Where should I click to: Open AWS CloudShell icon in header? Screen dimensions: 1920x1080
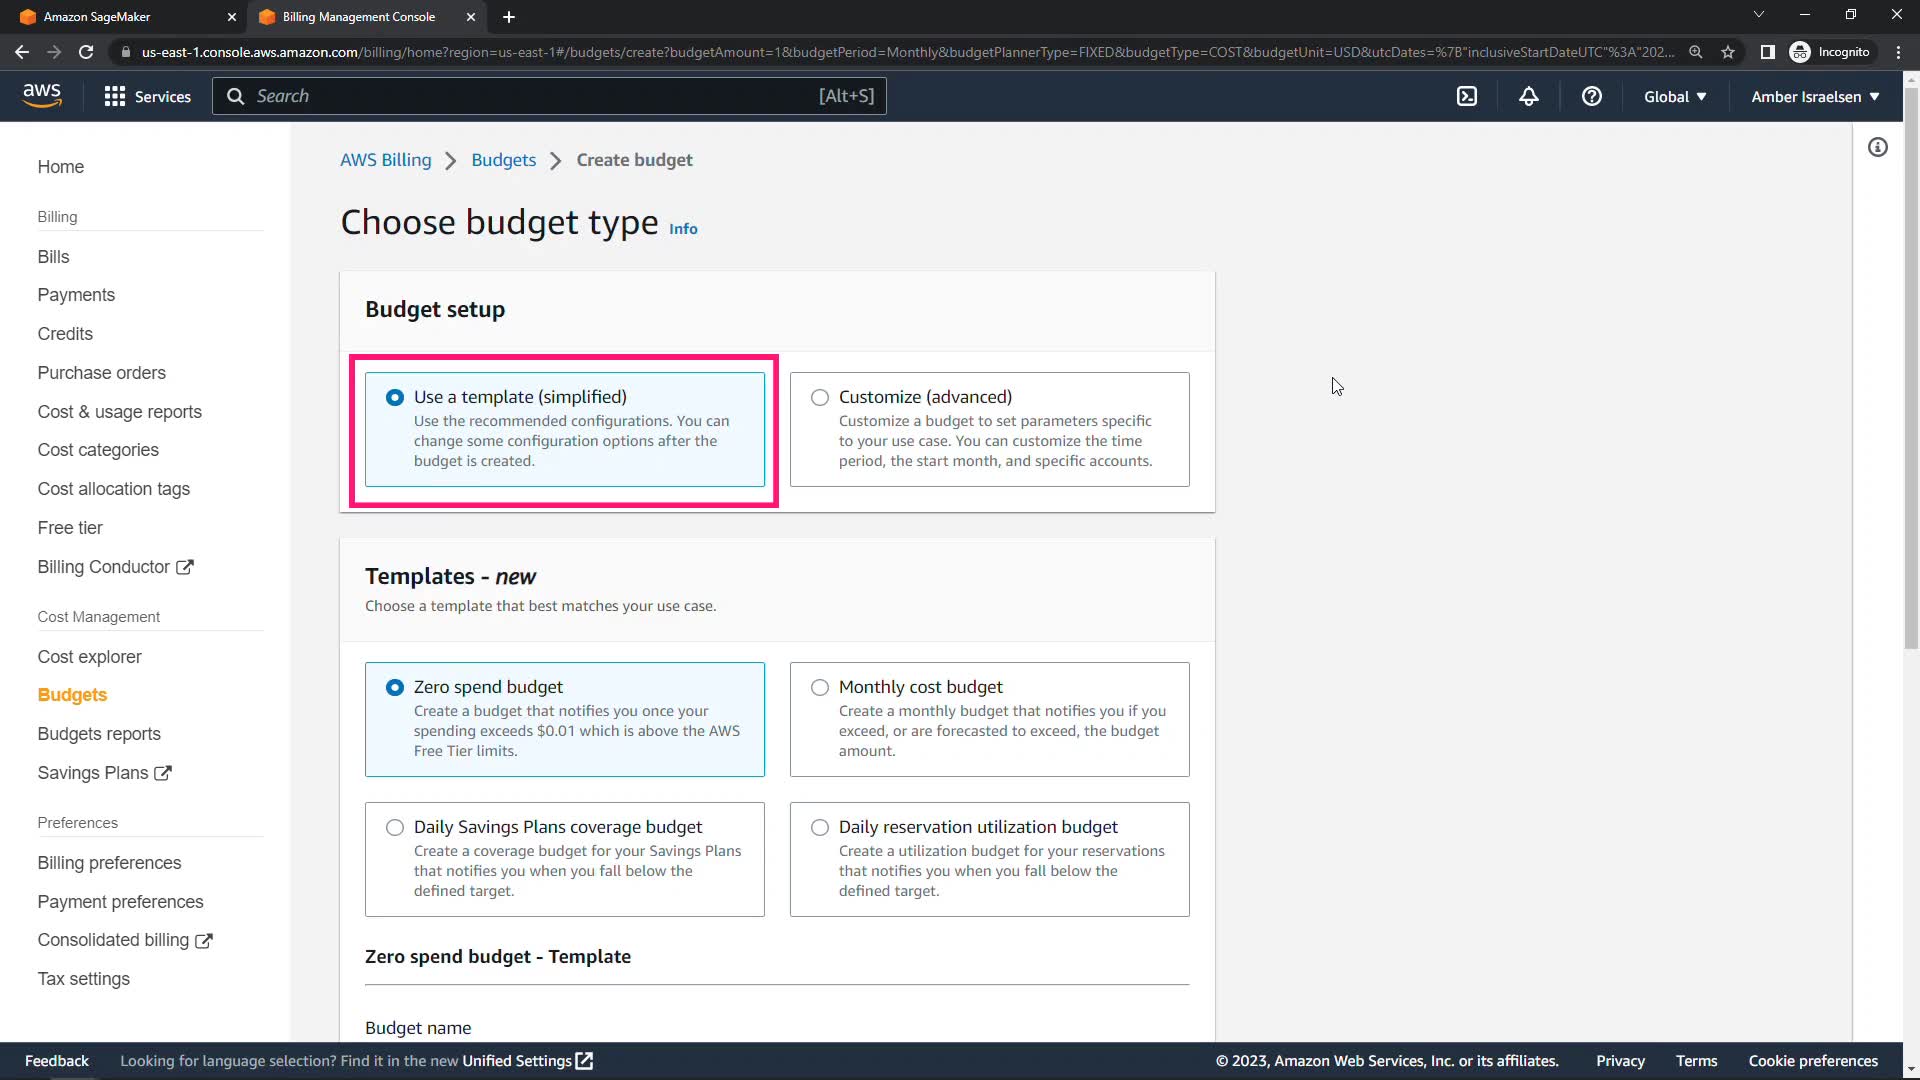coord(1466,96)
